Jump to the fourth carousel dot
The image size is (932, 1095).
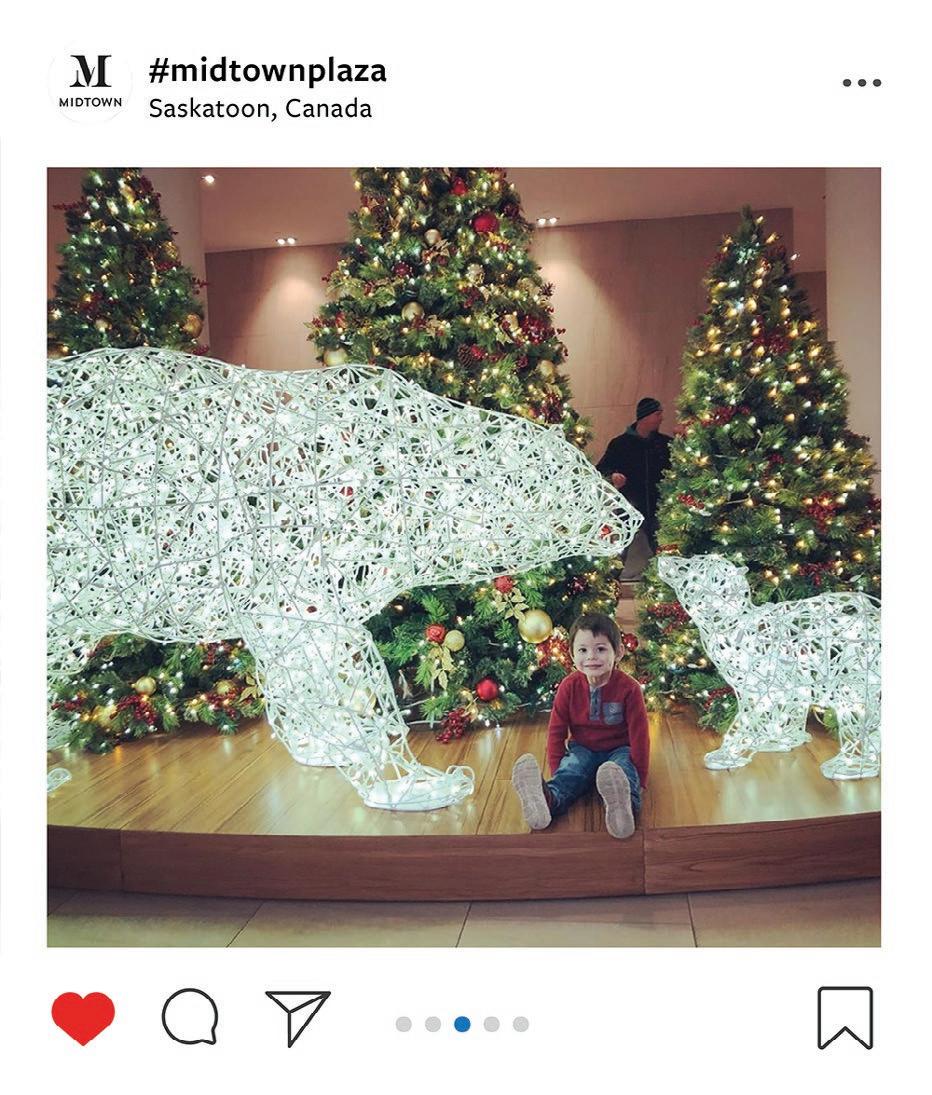click(491, 1024)
